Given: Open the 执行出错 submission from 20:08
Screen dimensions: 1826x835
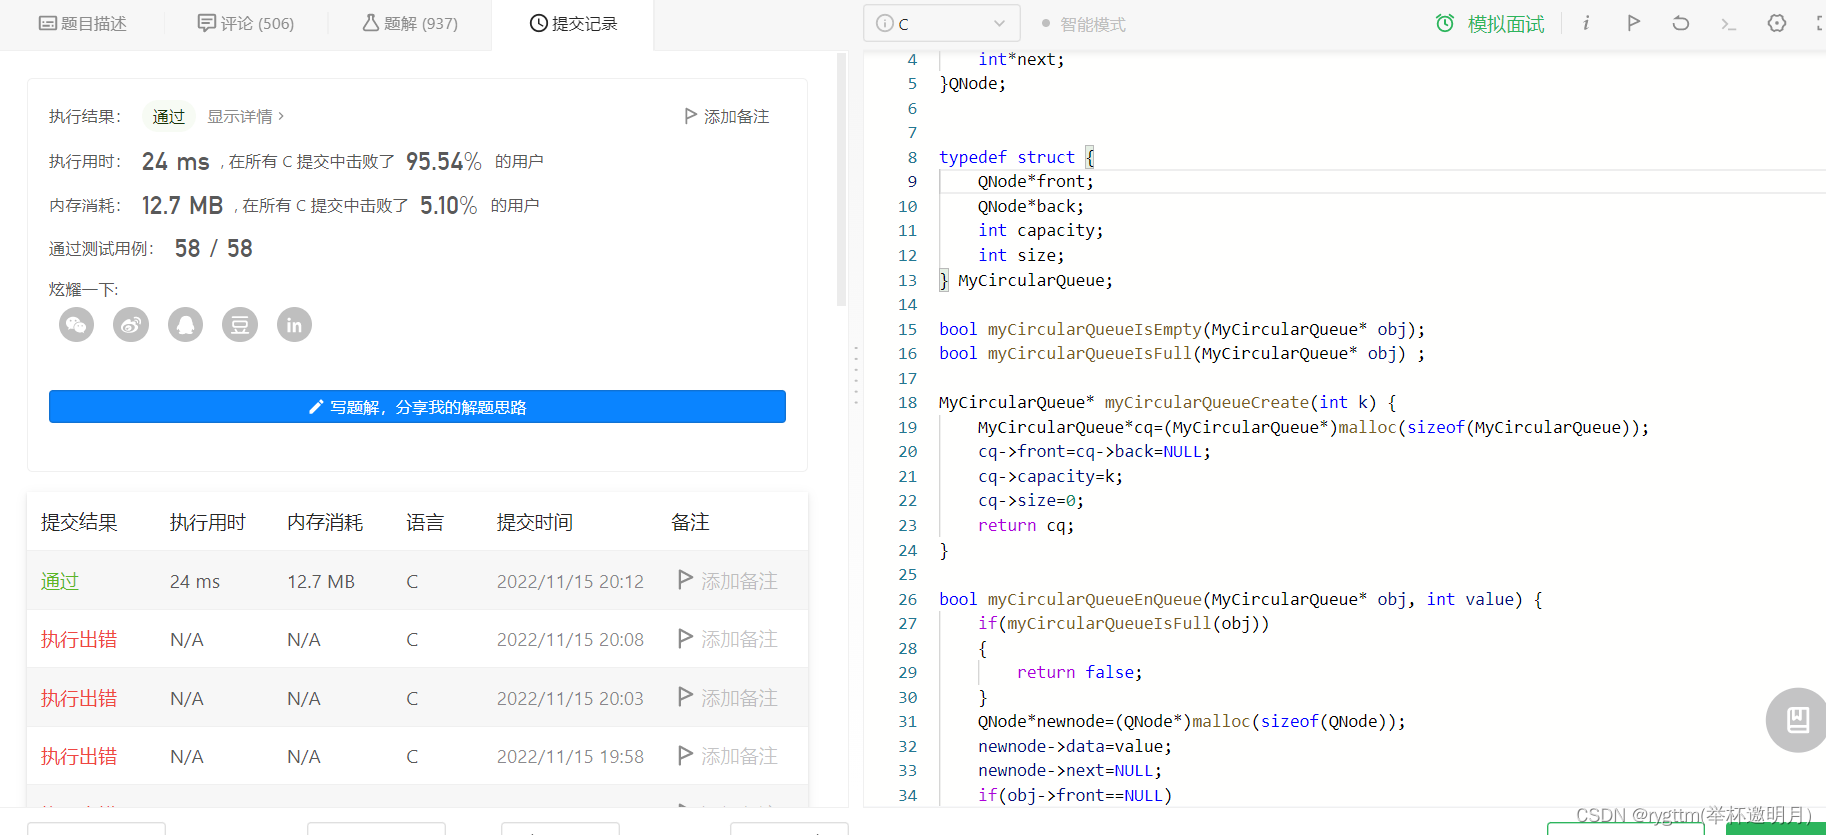Looking at the screenshot, I should click(79, 639).
